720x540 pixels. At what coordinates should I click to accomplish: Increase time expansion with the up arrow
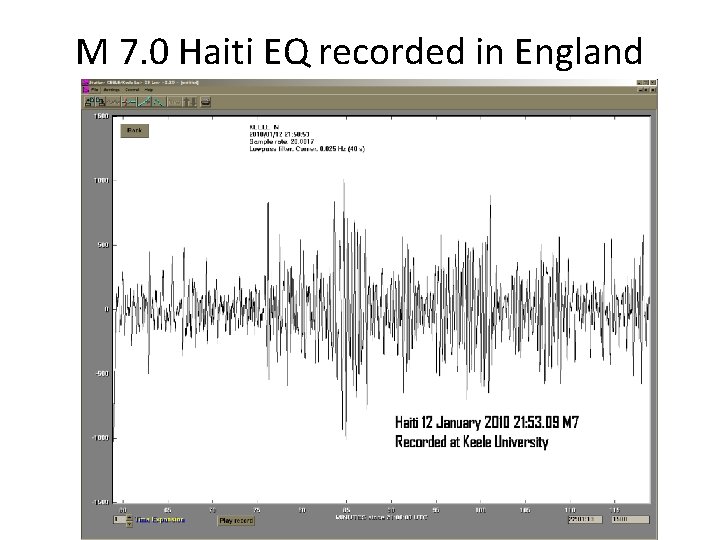coord(129,518)
